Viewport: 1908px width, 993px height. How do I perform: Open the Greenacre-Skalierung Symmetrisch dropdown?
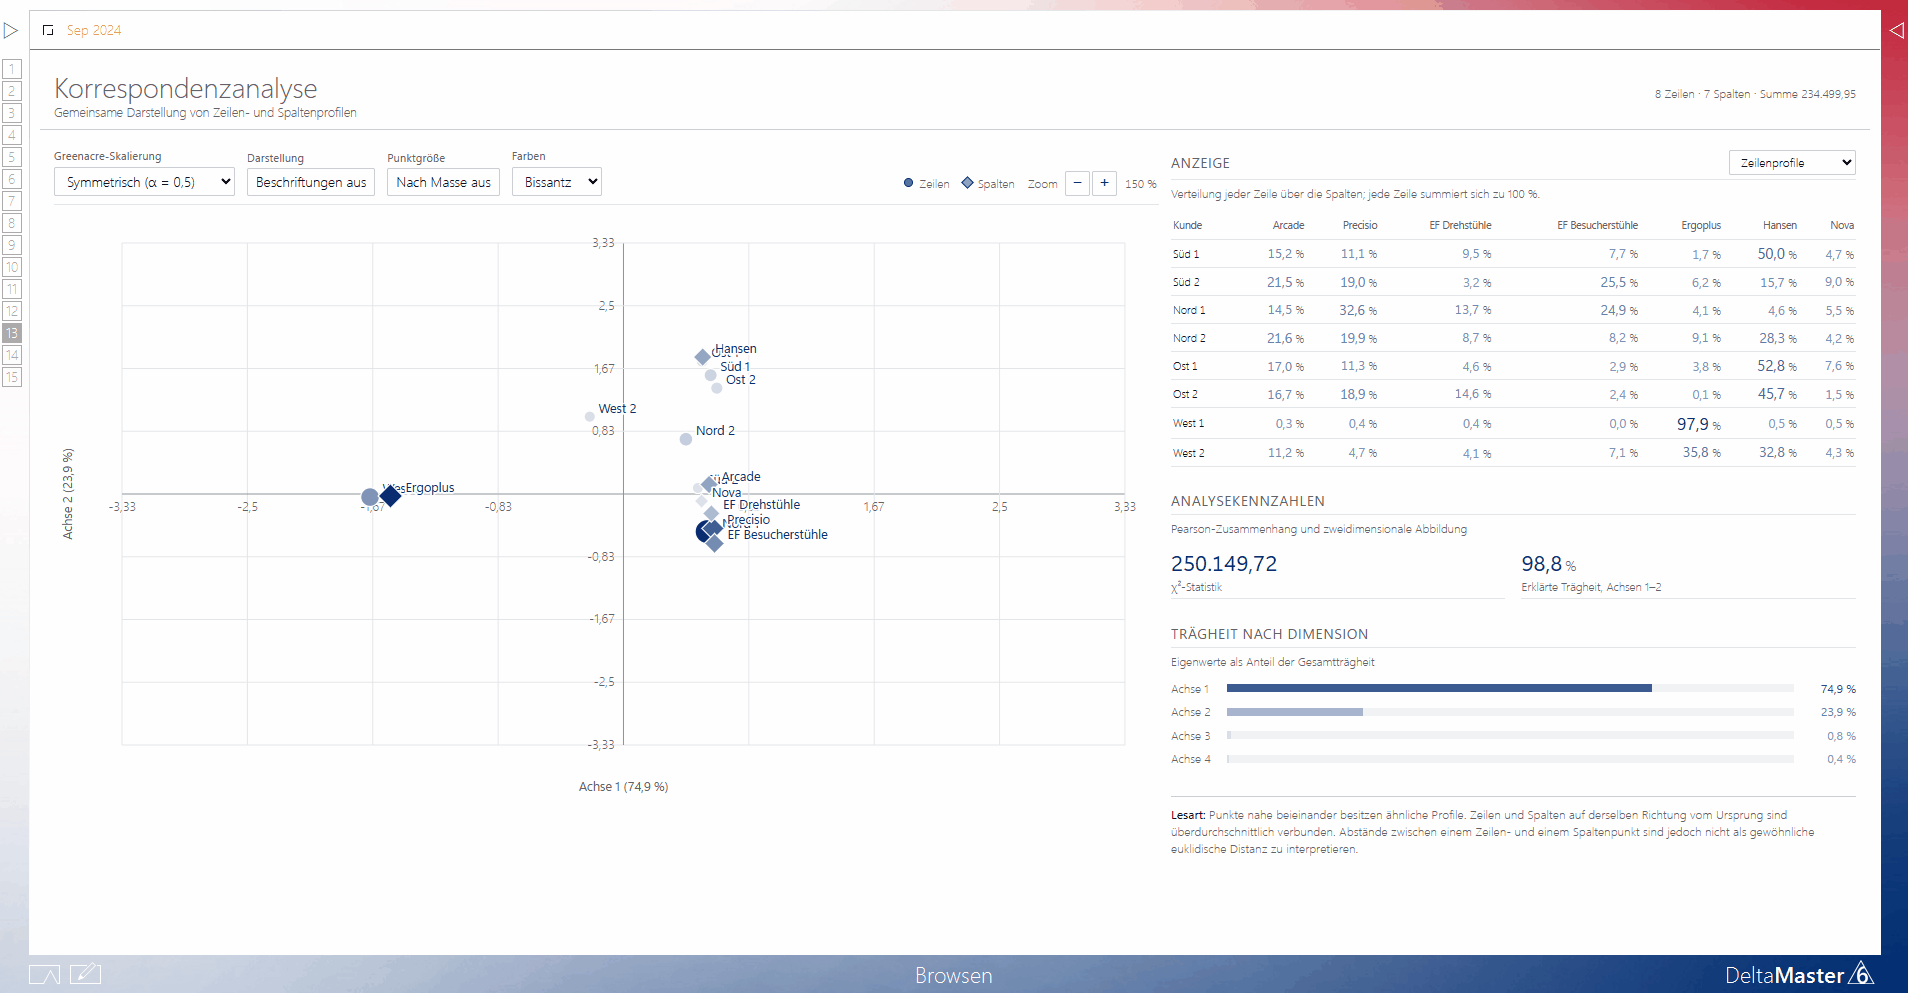pos(144,182)
